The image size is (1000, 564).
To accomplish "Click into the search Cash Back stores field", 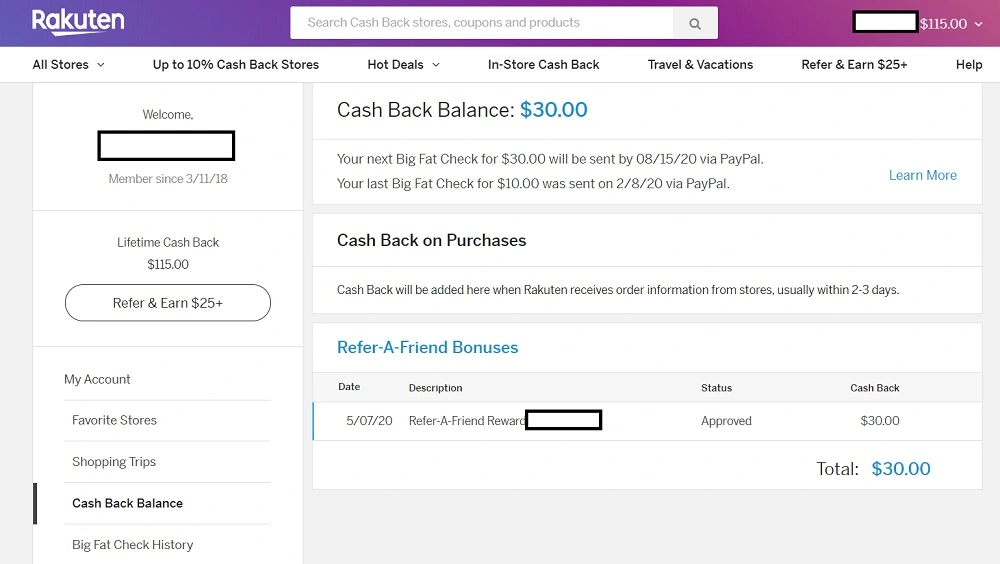I will point(482,23).
